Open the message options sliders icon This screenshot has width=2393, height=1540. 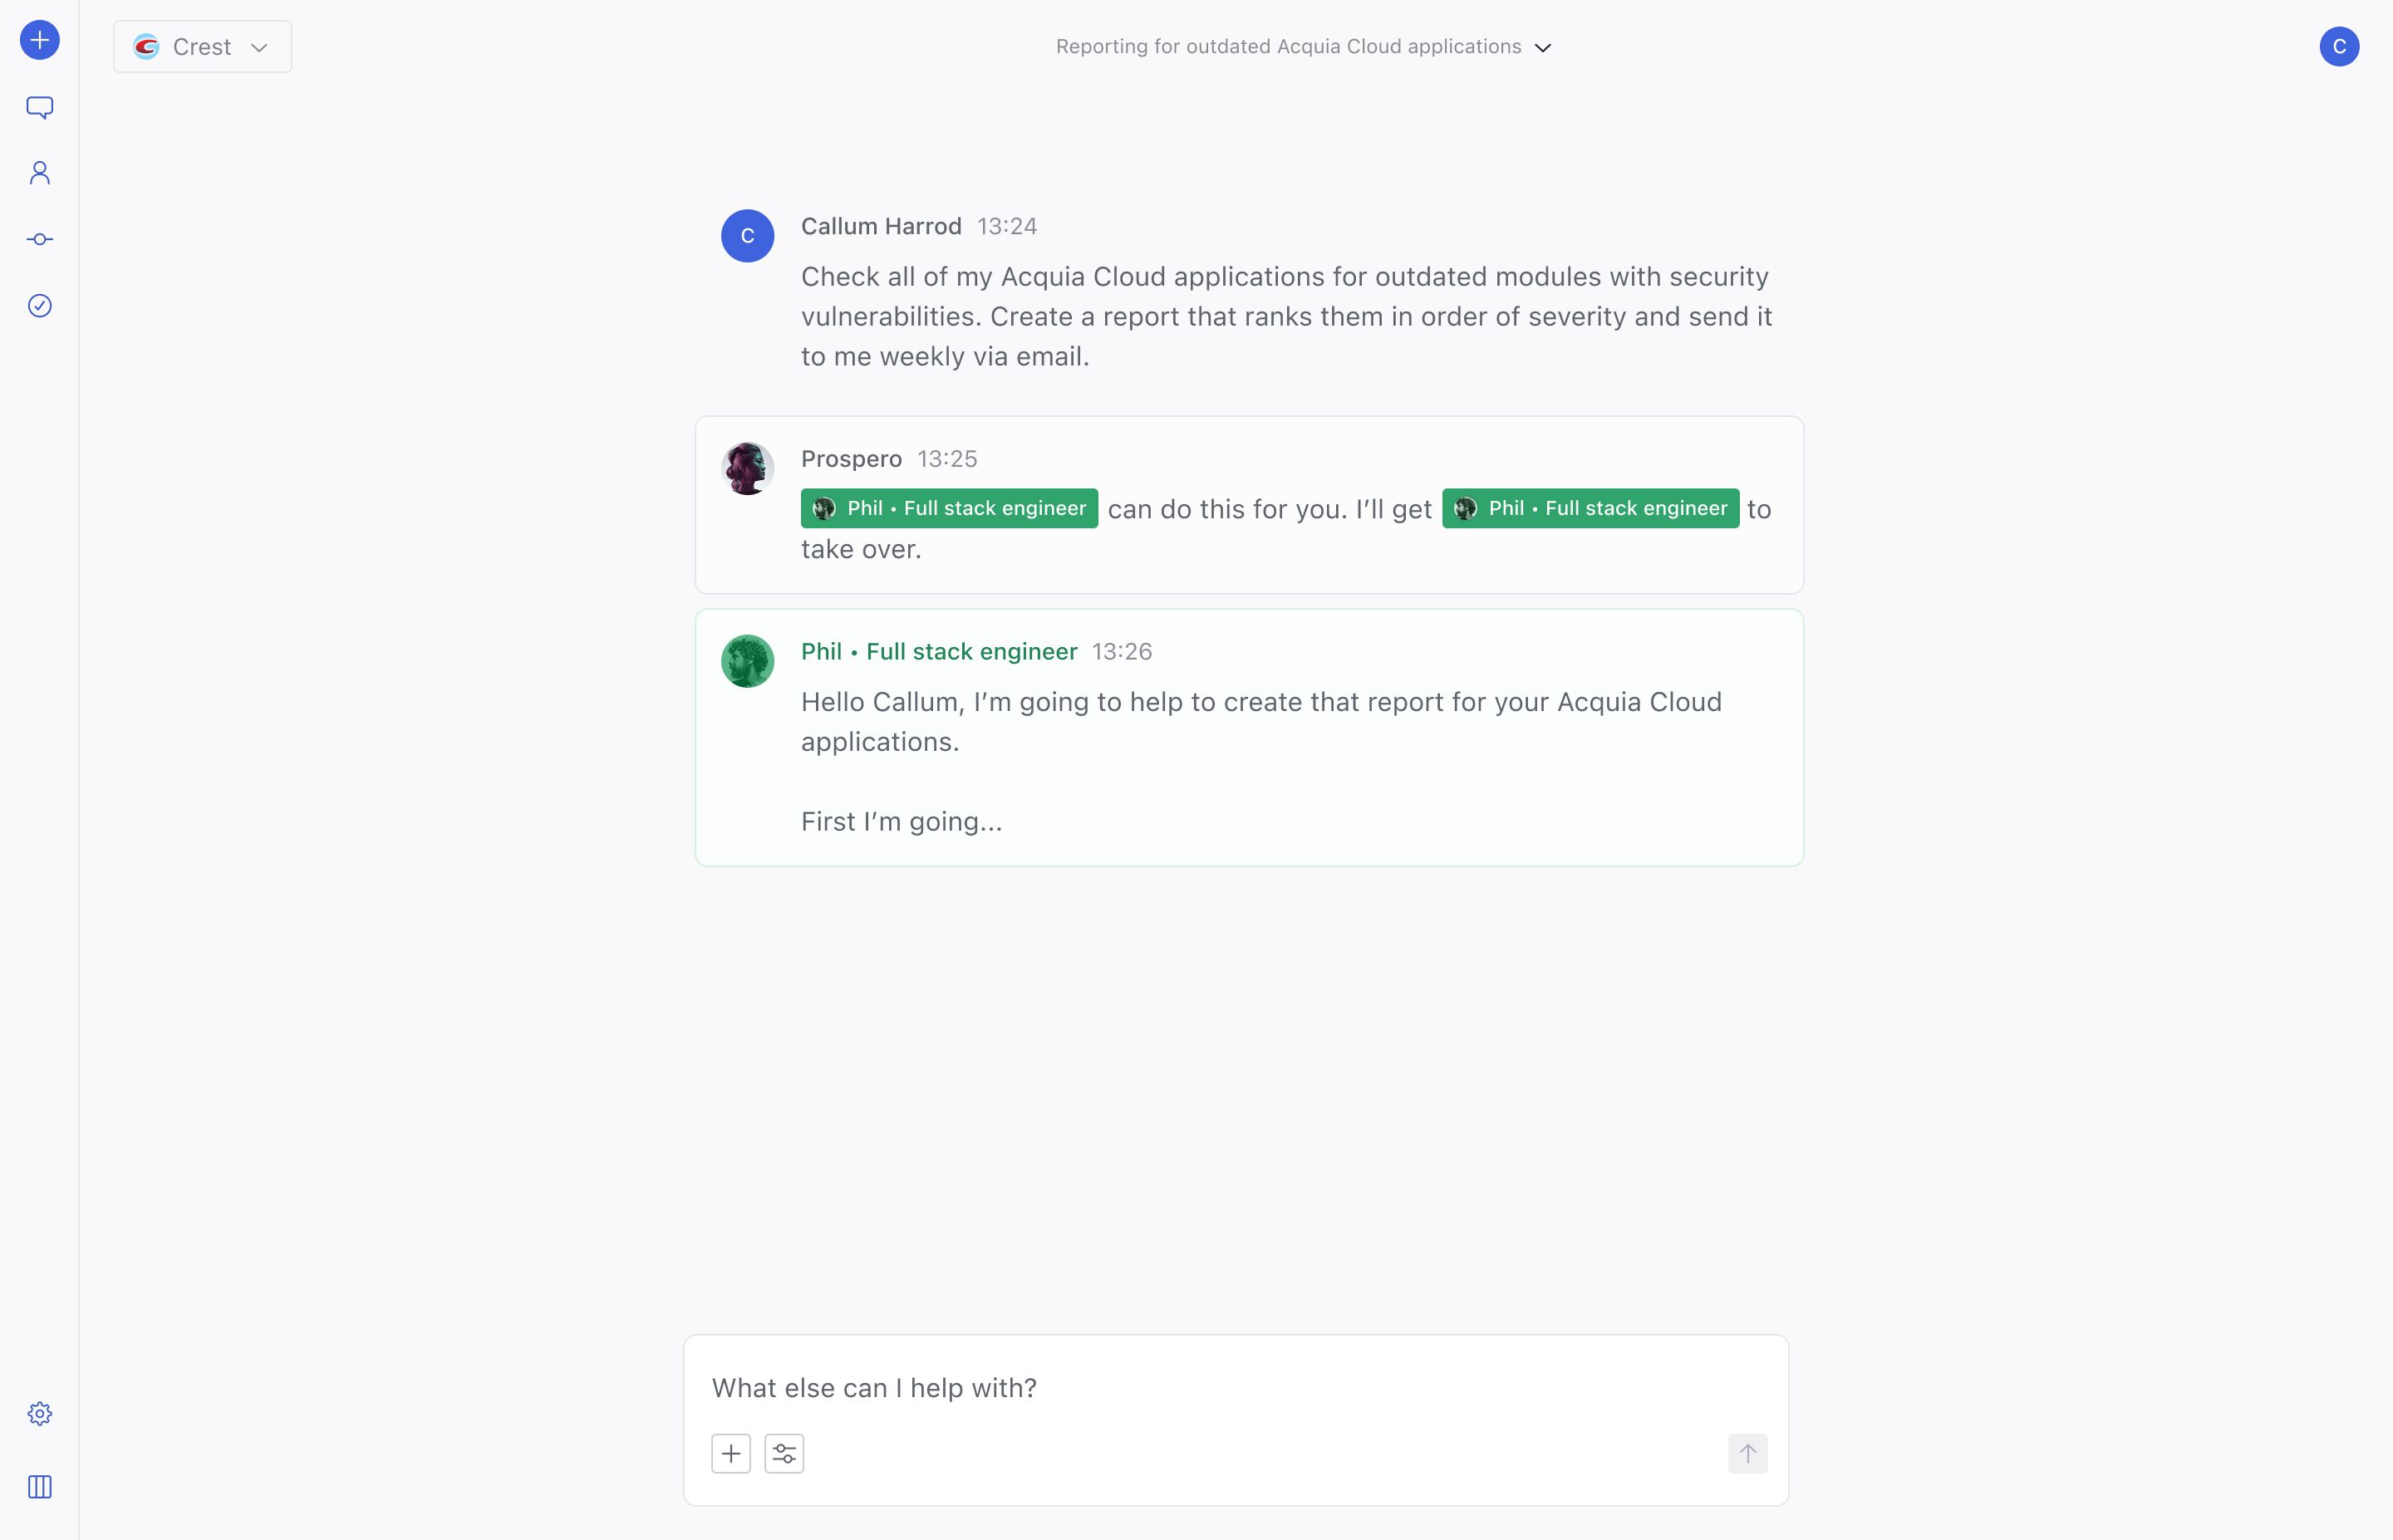coord(784,1453)
